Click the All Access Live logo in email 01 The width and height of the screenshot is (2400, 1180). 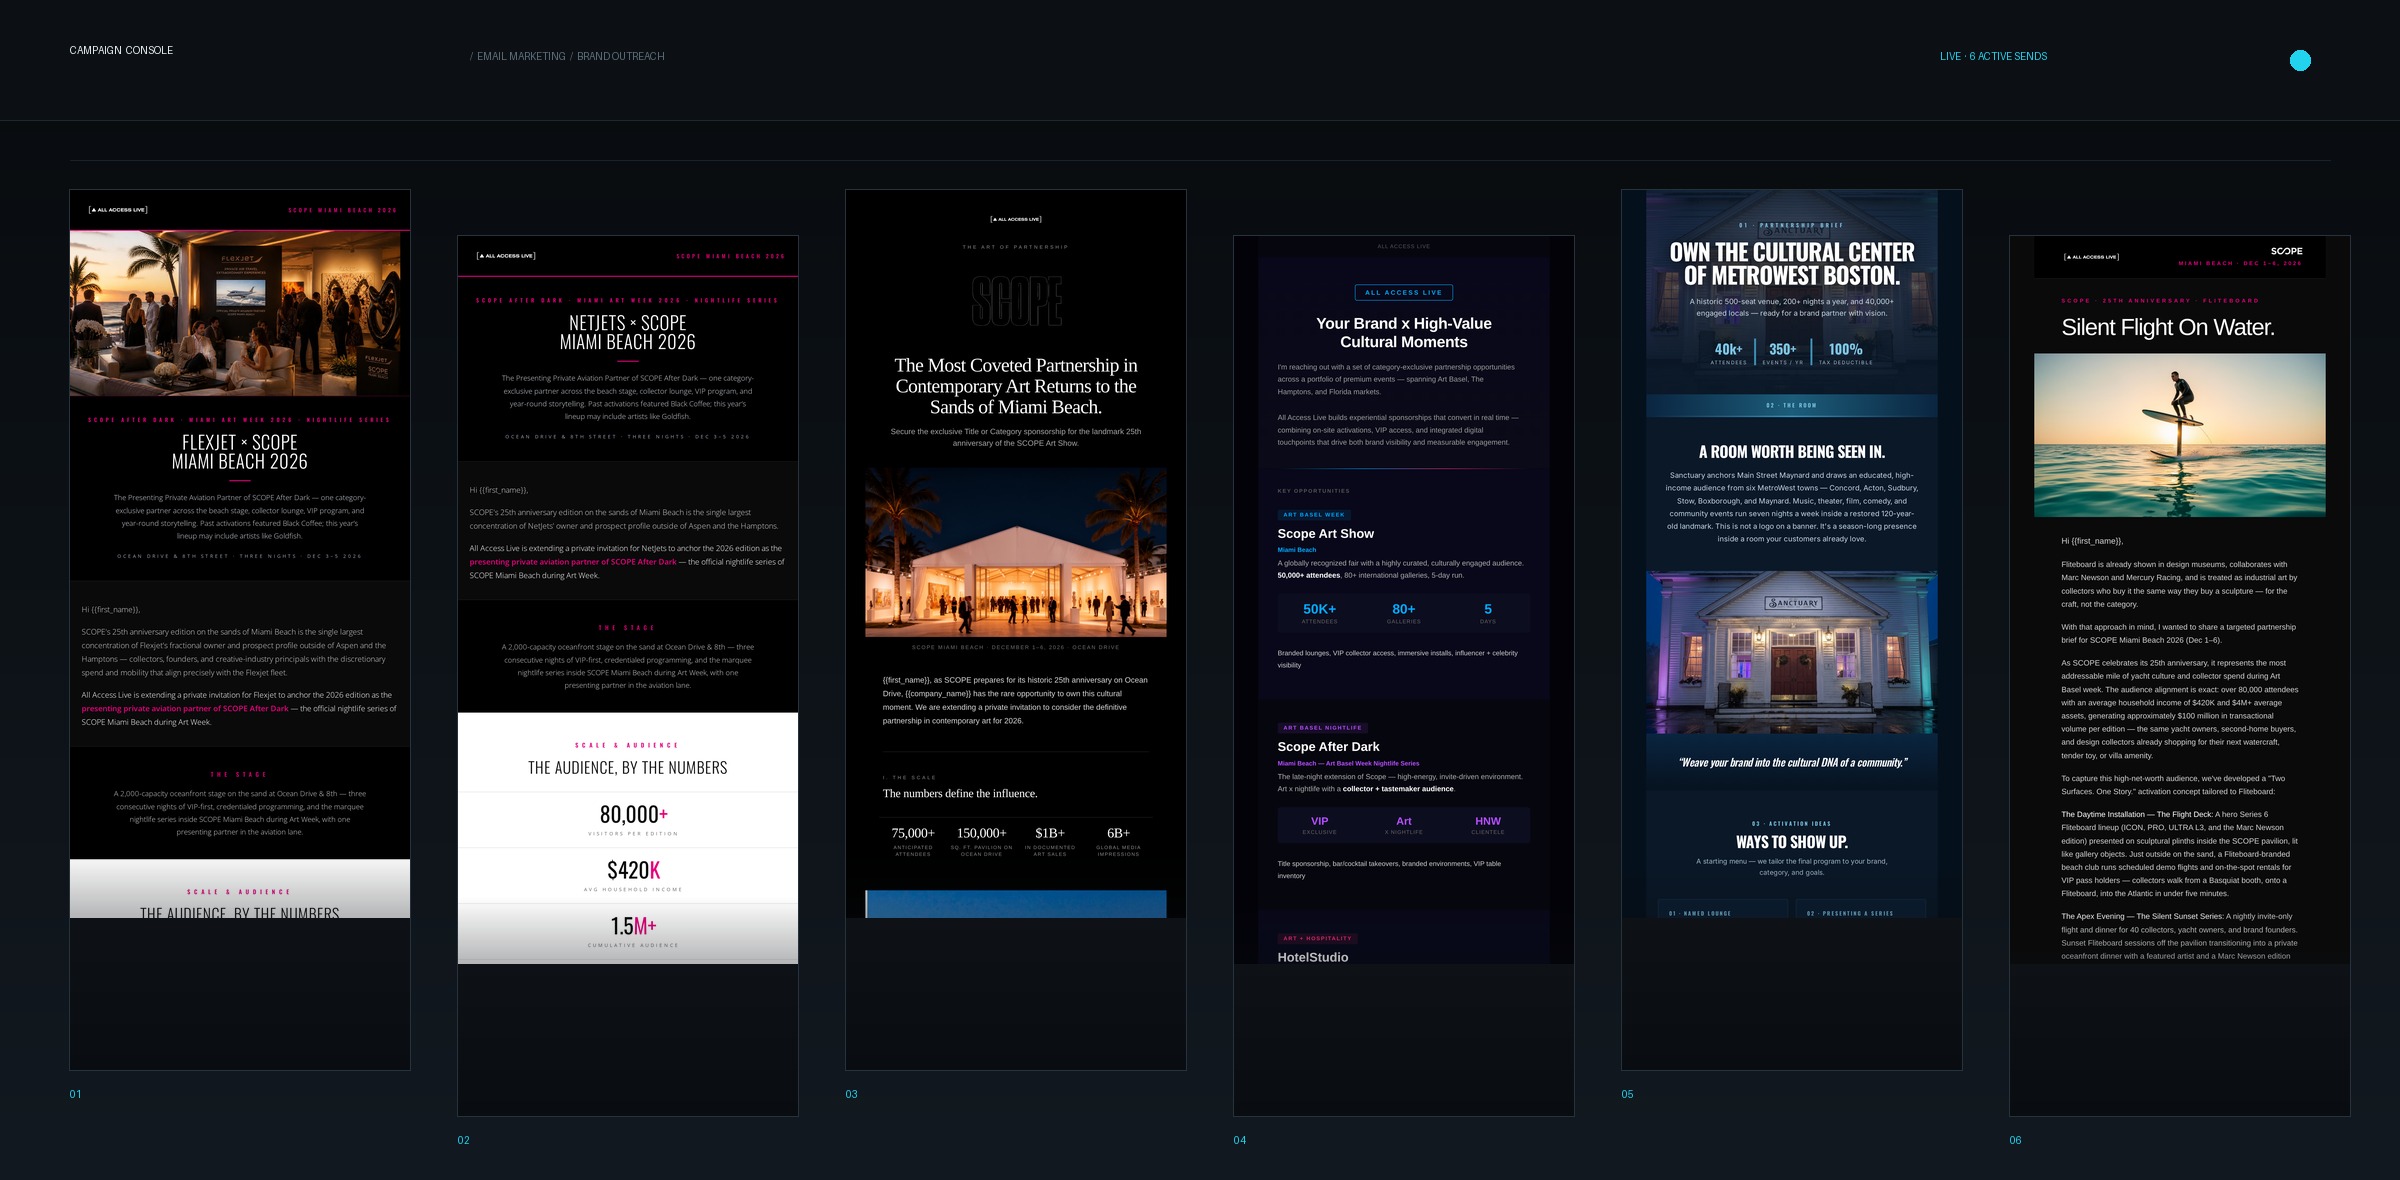pyautogui.click(x=118, y=210)
